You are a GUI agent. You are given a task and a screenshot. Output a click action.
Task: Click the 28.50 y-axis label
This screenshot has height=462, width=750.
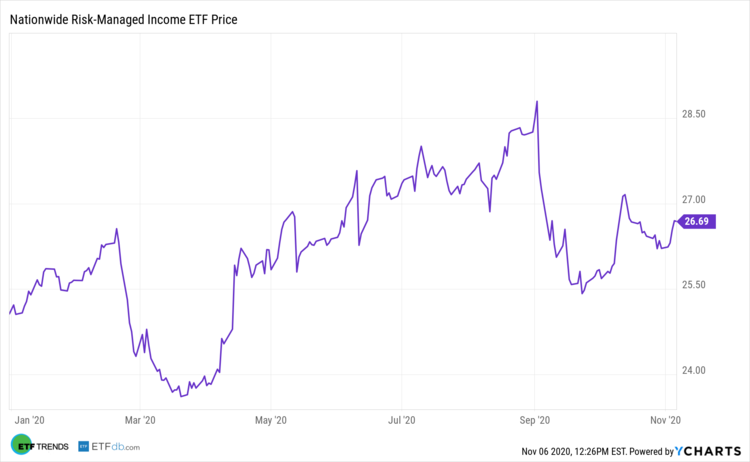click(x=693, y=115)
